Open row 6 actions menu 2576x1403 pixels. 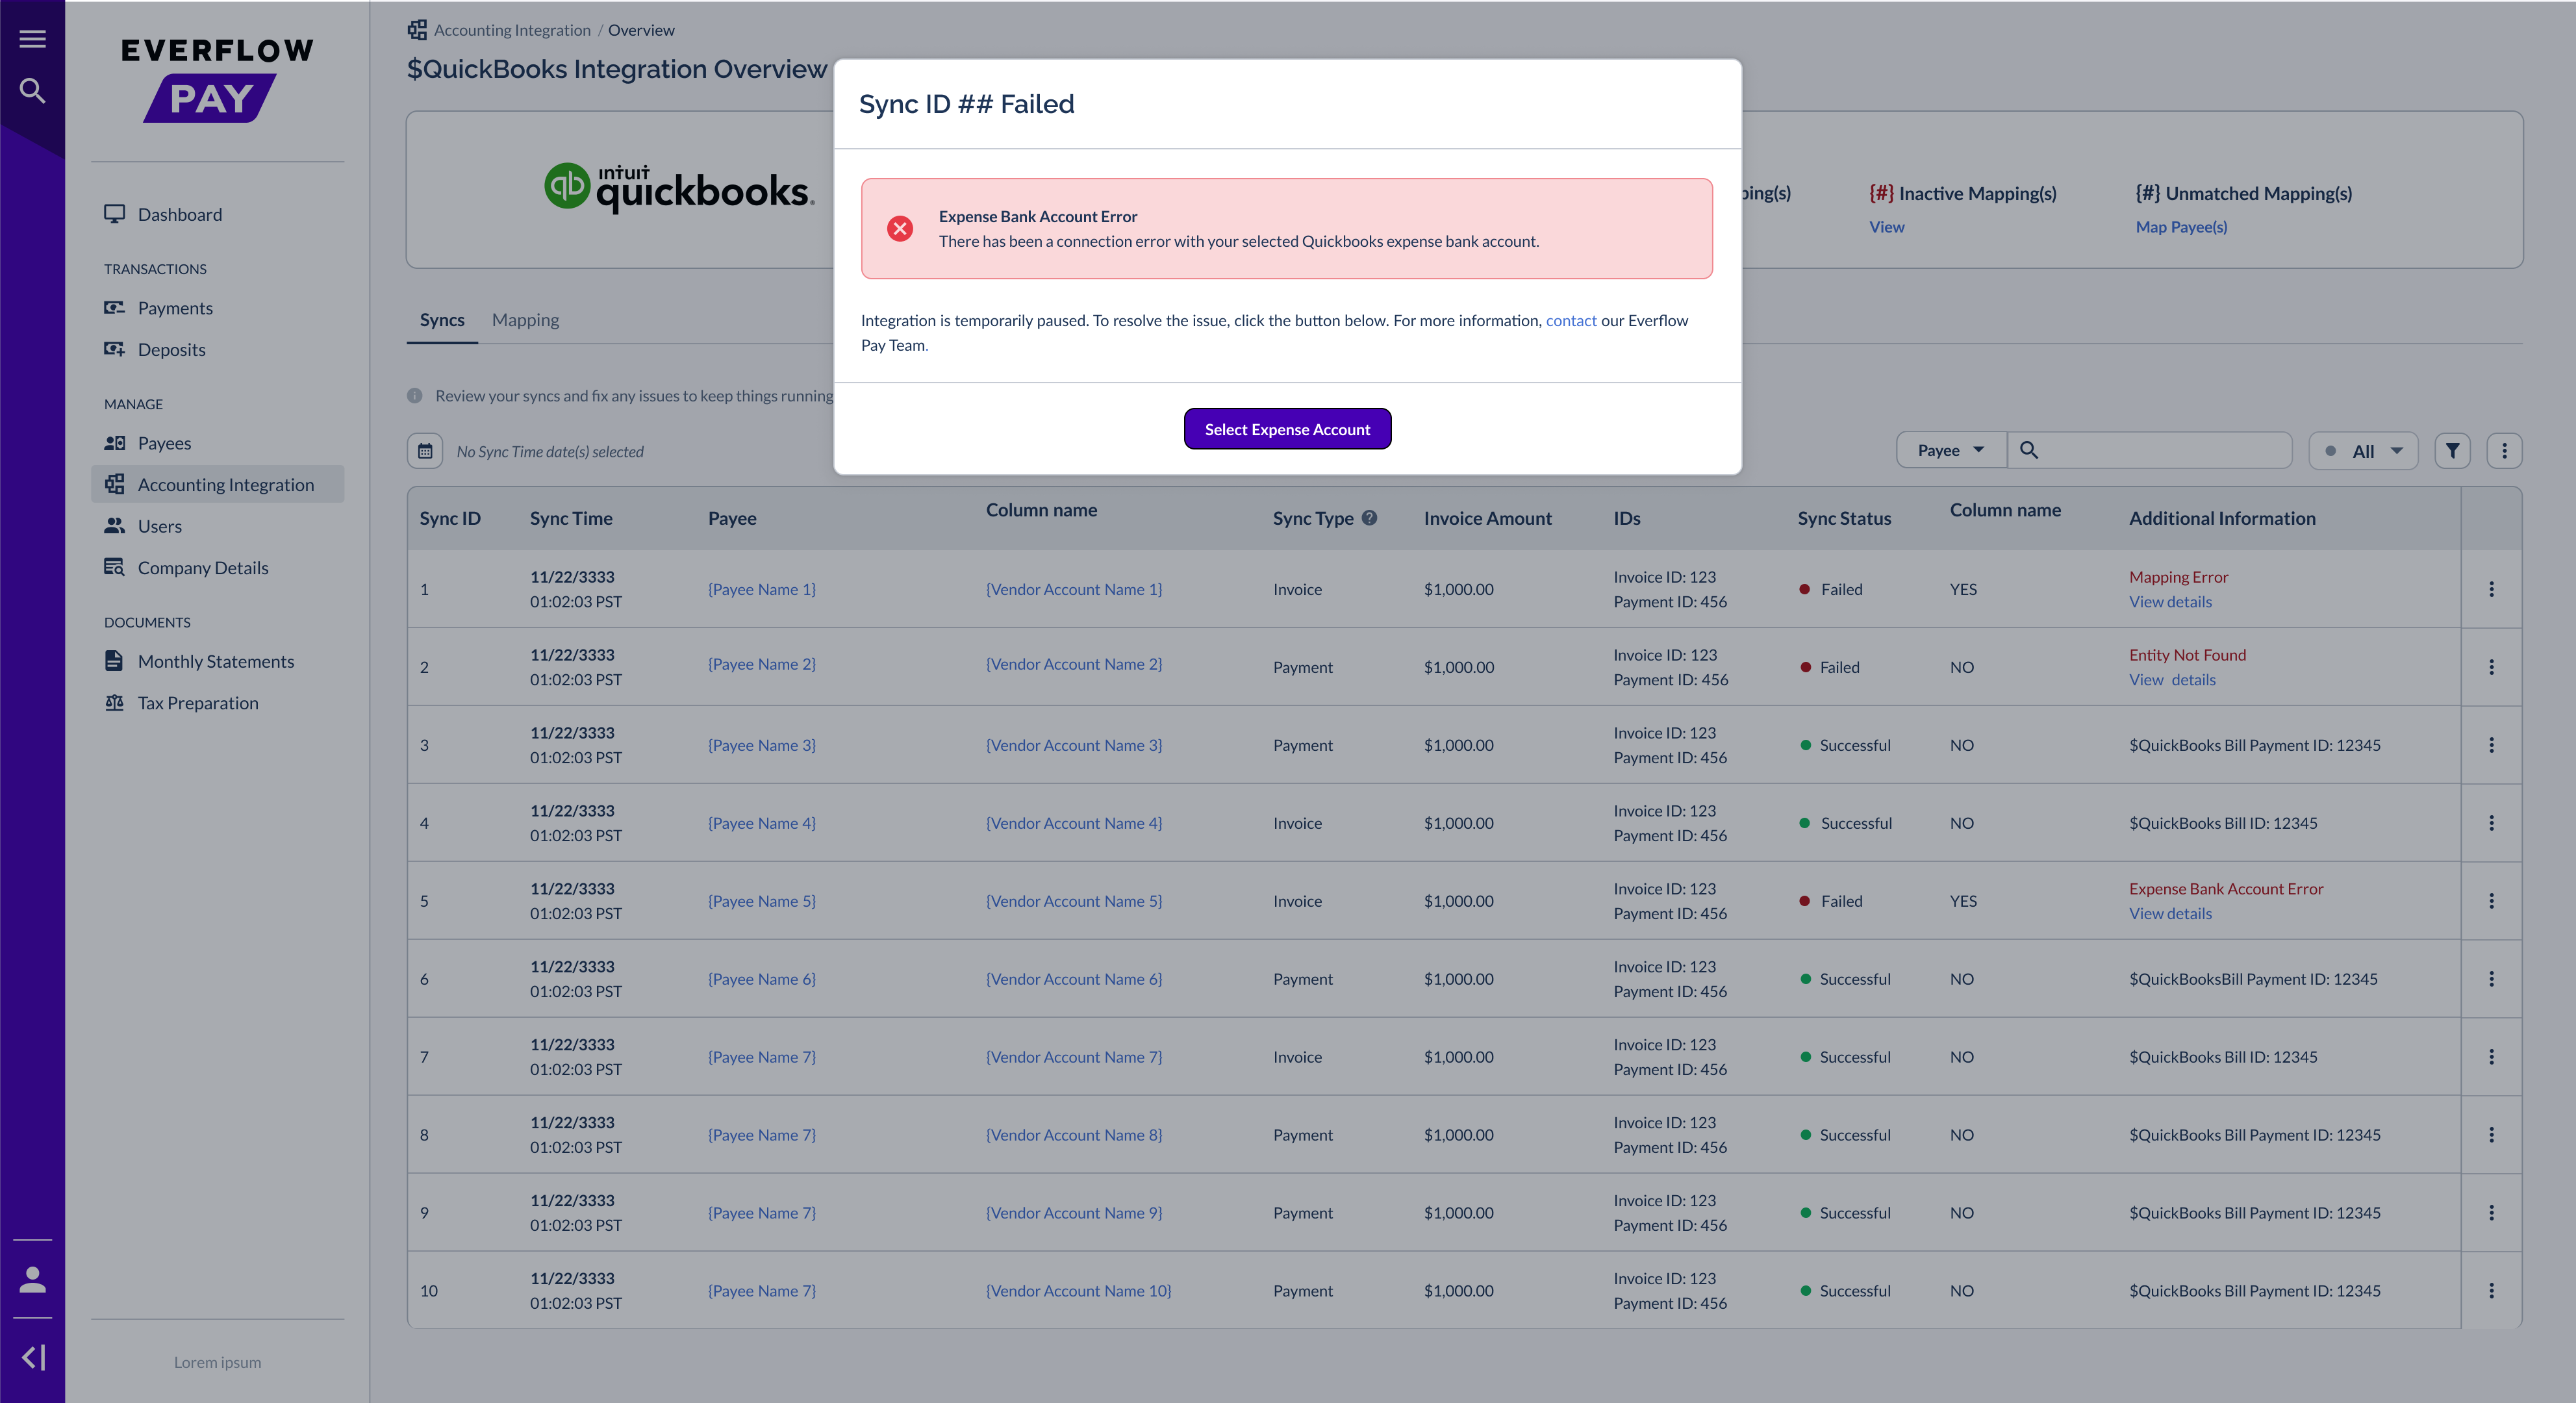click(x=2491, y=979)
